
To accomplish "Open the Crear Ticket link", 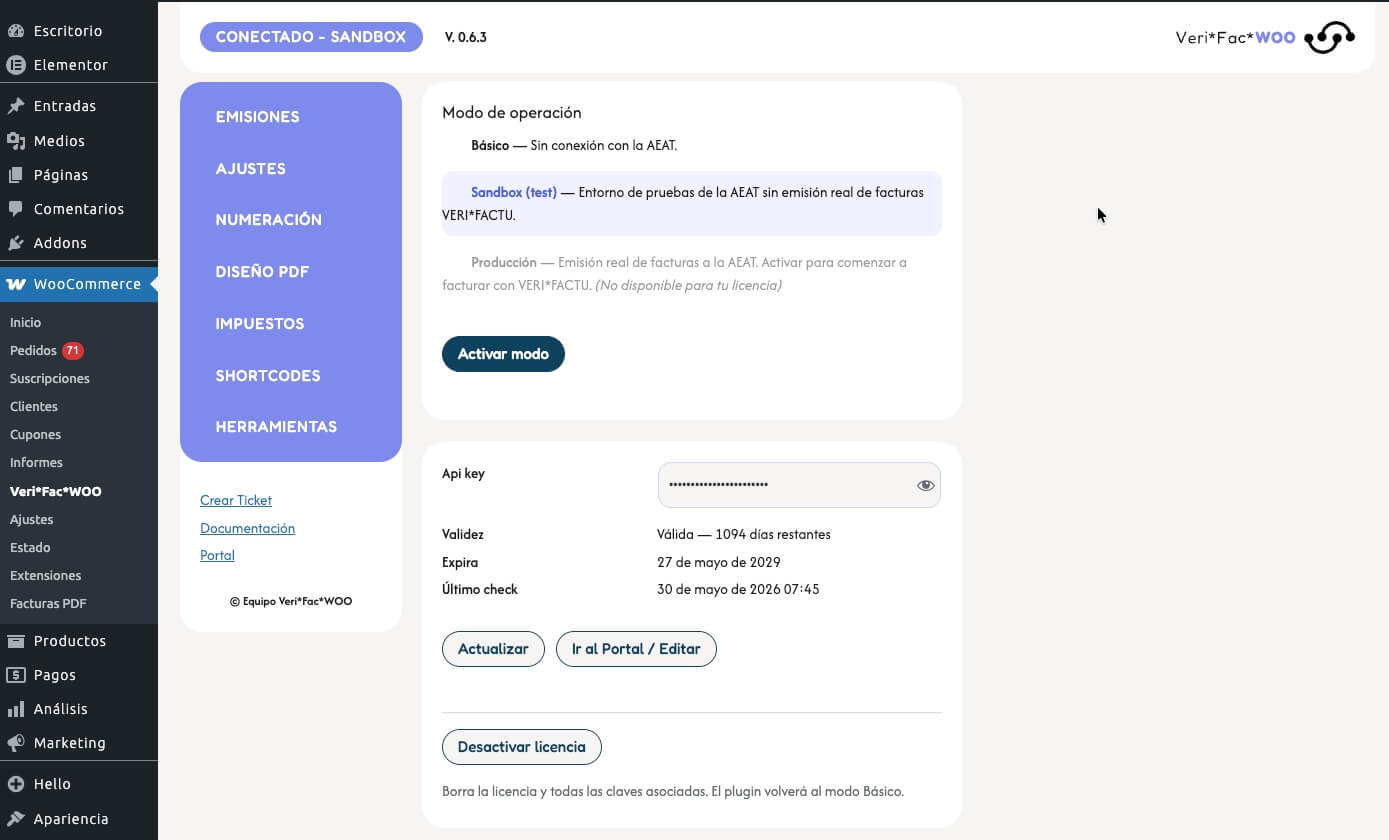I will pyautogui.click(x=236, y=501).
